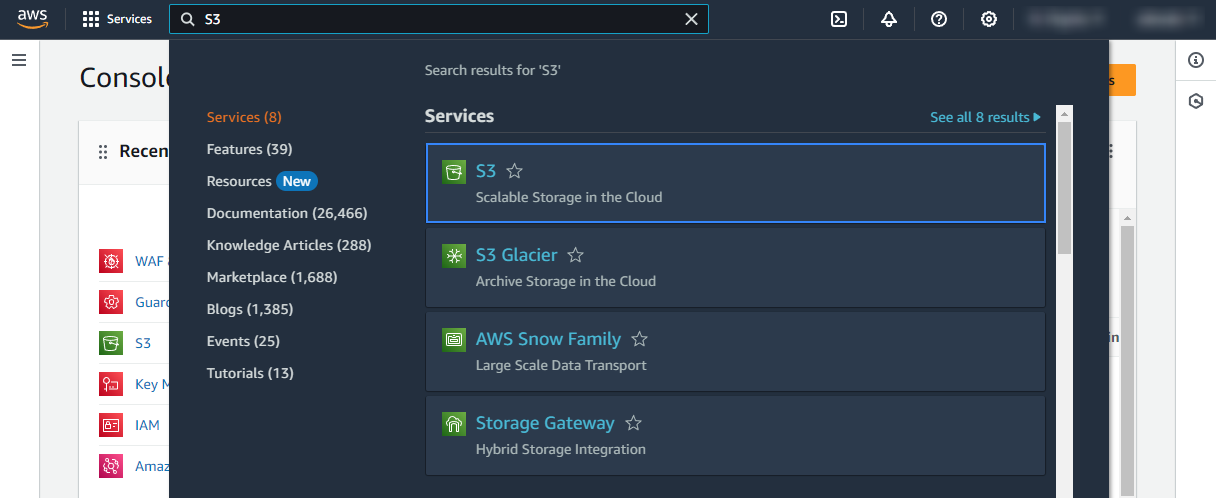Click the AWS logo home icon
Viewport: 1216px width, 498px height.
point(33,19)
